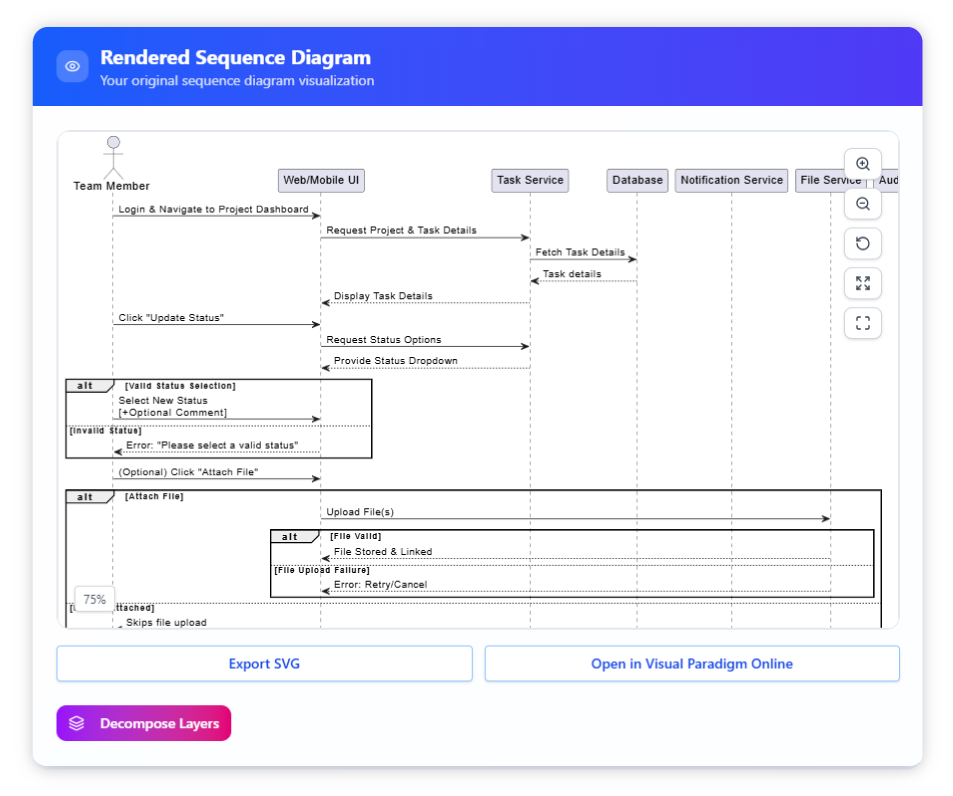Click the eye icon in the header
The height and width of the screenshot is (796, 953).
(x=72, y=67)
